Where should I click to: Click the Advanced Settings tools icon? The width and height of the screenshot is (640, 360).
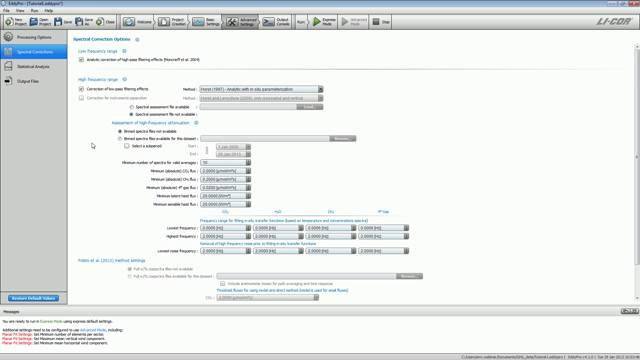click(x=231, y=22)
